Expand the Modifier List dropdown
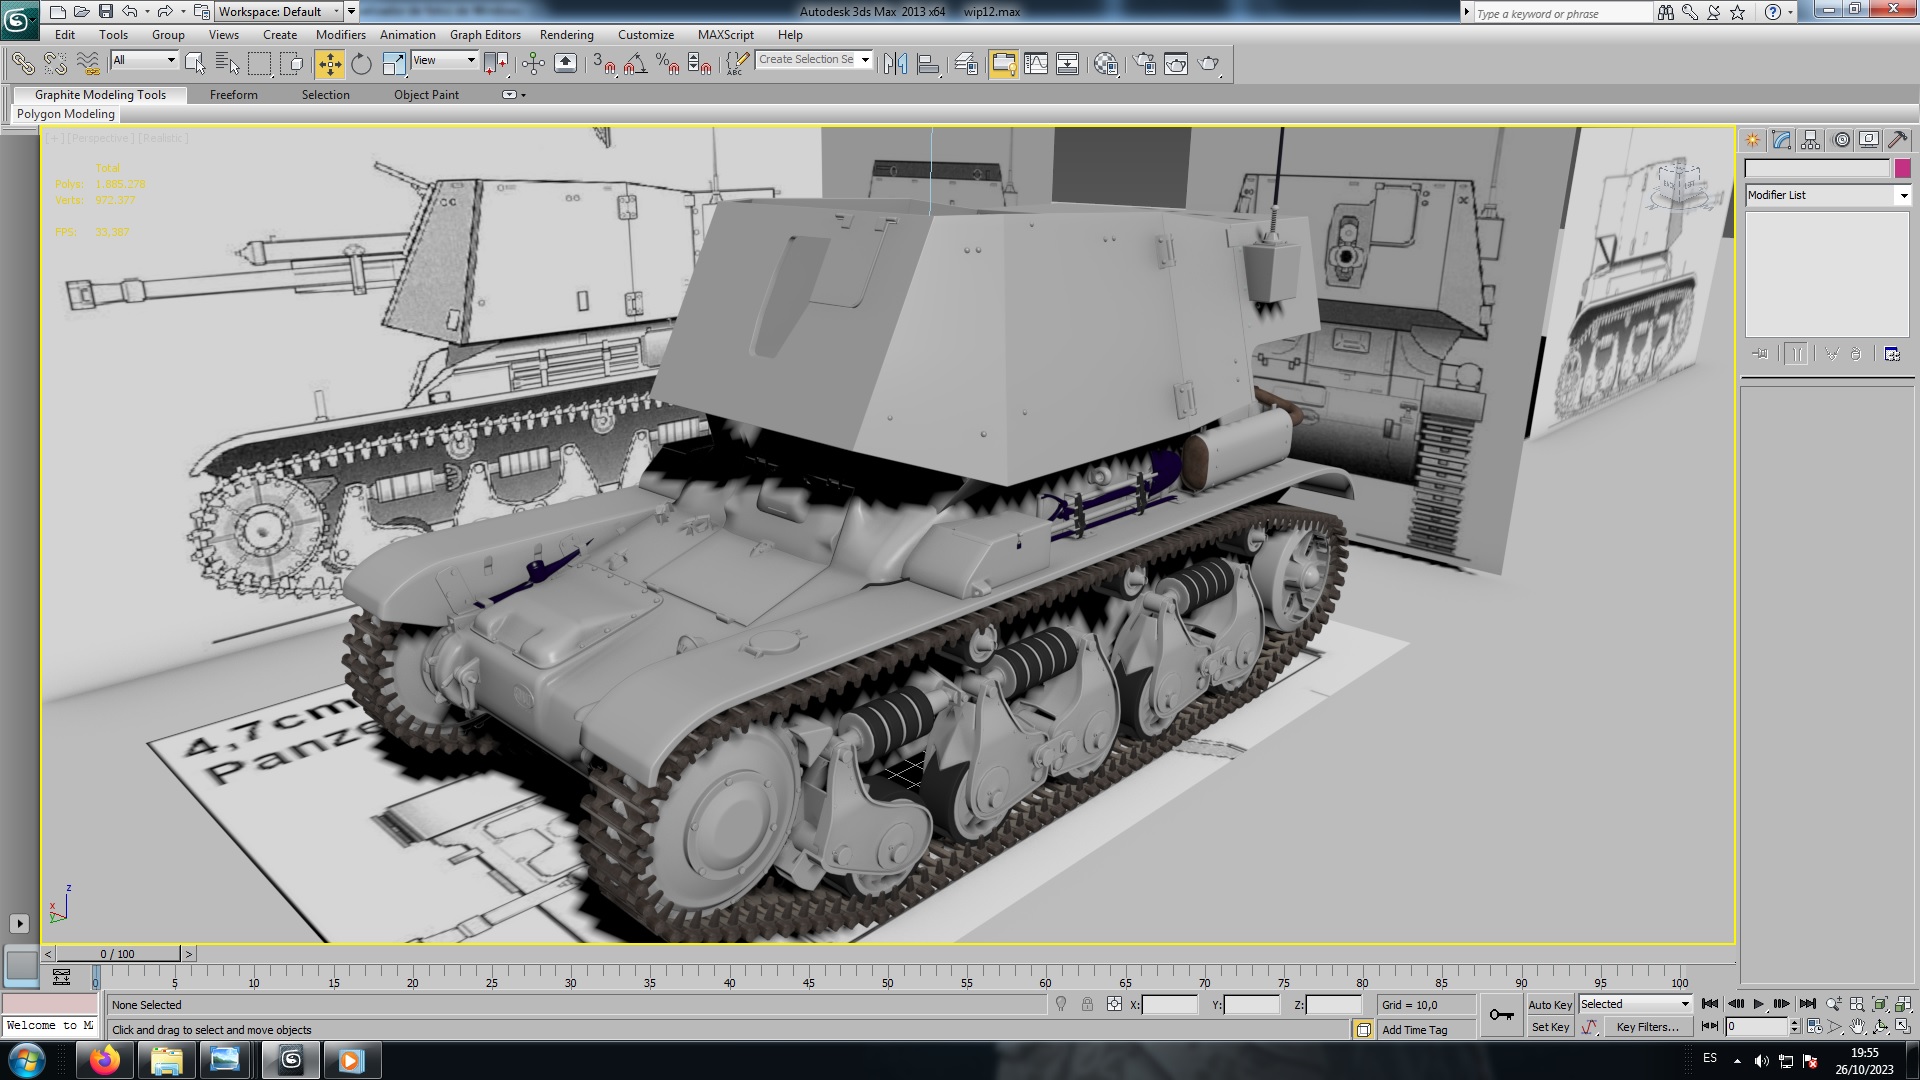1920x1080 pixels. [x=1903, y=196]
